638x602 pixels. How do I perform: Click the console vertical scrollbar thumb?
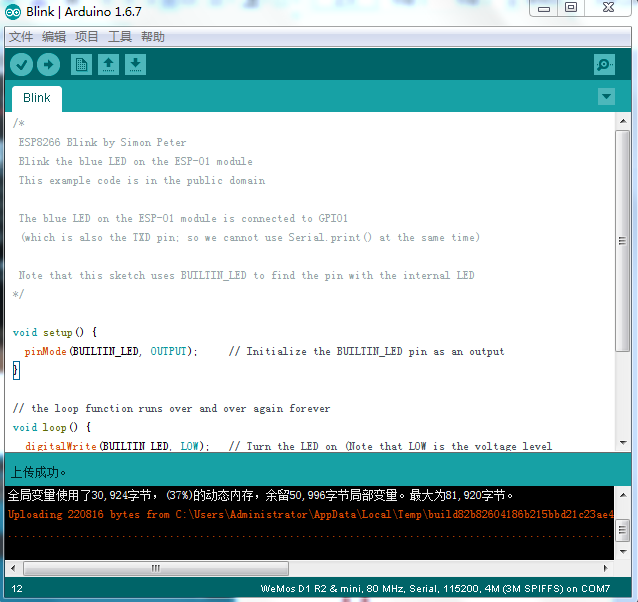(623, 530)
